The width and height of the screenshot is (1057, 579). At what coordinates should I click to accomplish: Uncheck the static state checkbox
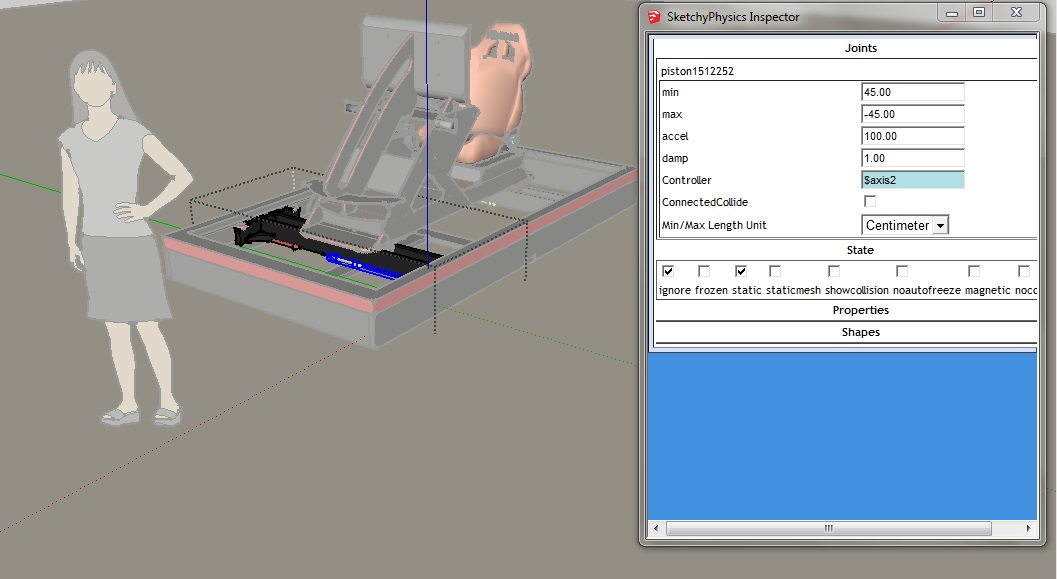tap(741, 271)
